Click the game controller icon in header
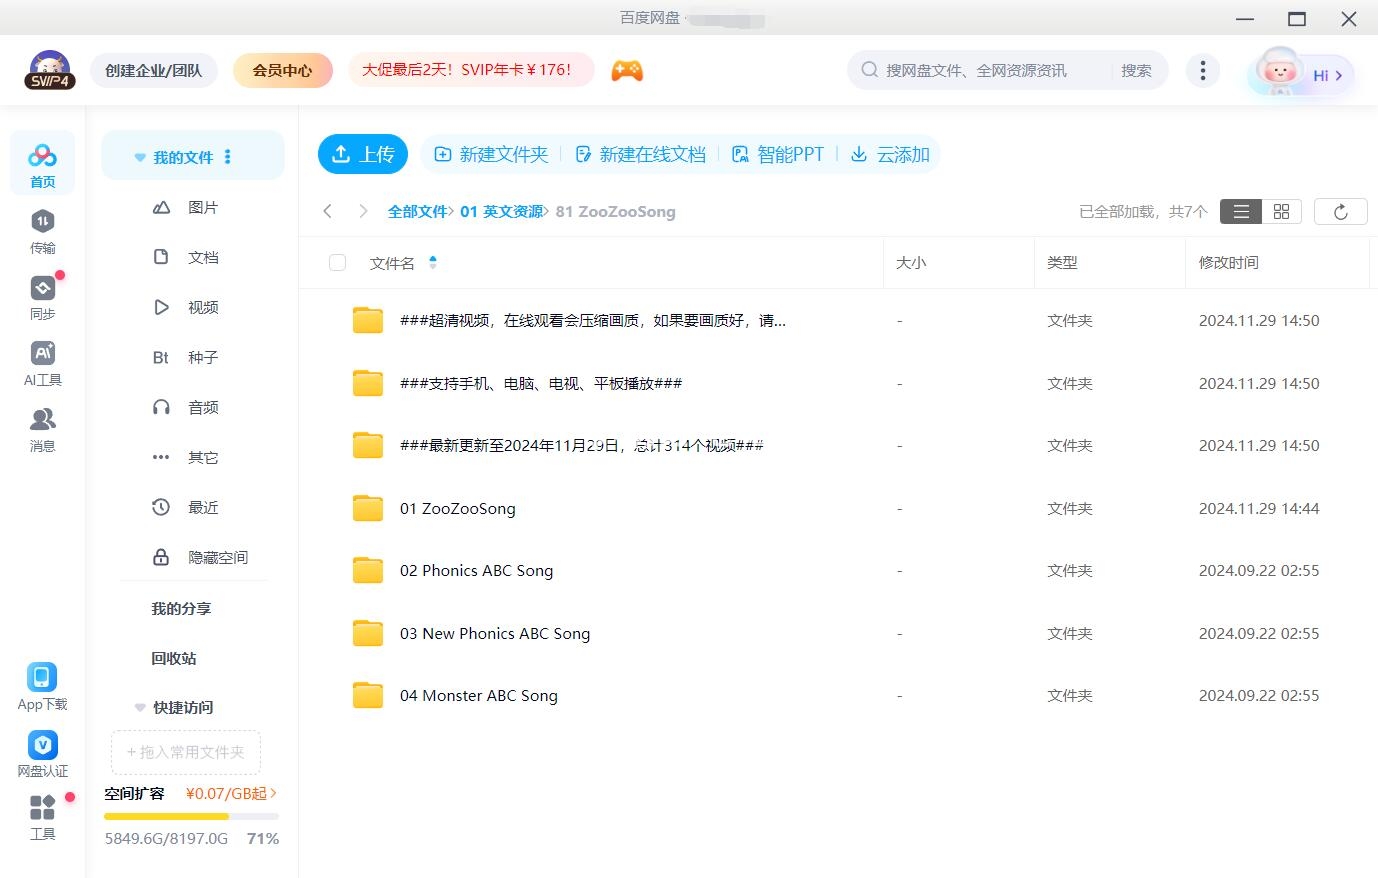 [x=627, y=70]
